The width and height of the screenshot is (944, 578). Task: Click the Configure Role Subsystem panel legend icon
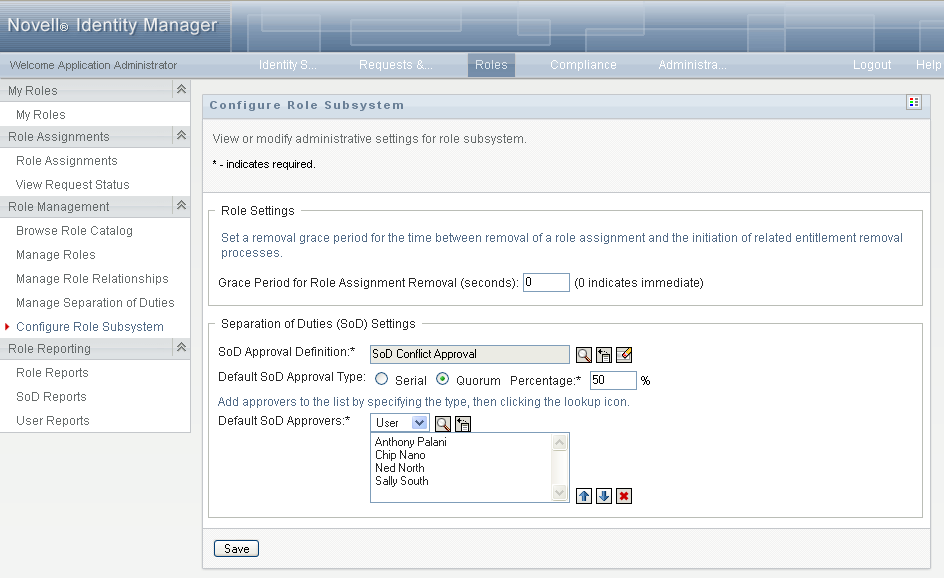click(x=913, y=103)
